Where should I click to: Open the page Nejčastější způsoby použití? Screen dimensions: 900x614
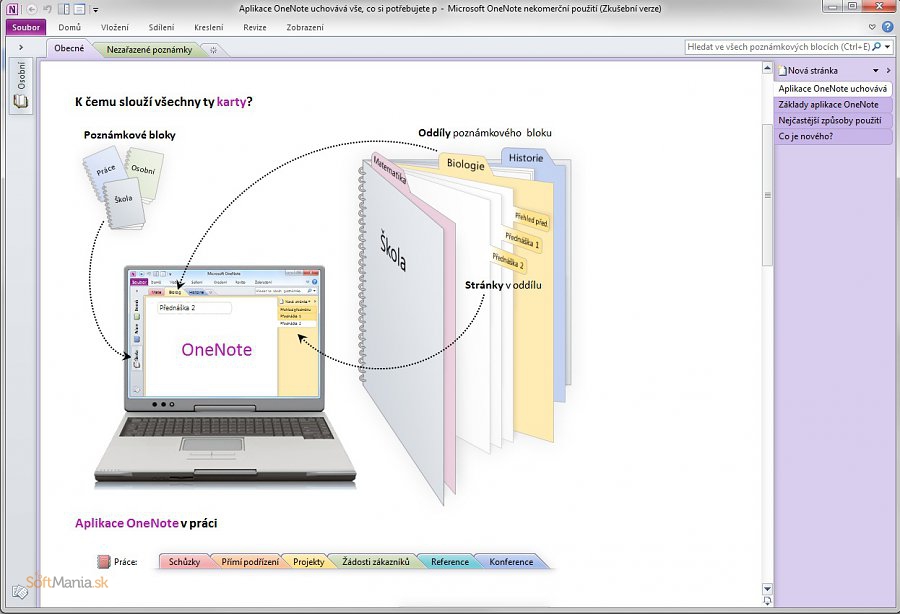pyautogui.click(x=833, y=121)
